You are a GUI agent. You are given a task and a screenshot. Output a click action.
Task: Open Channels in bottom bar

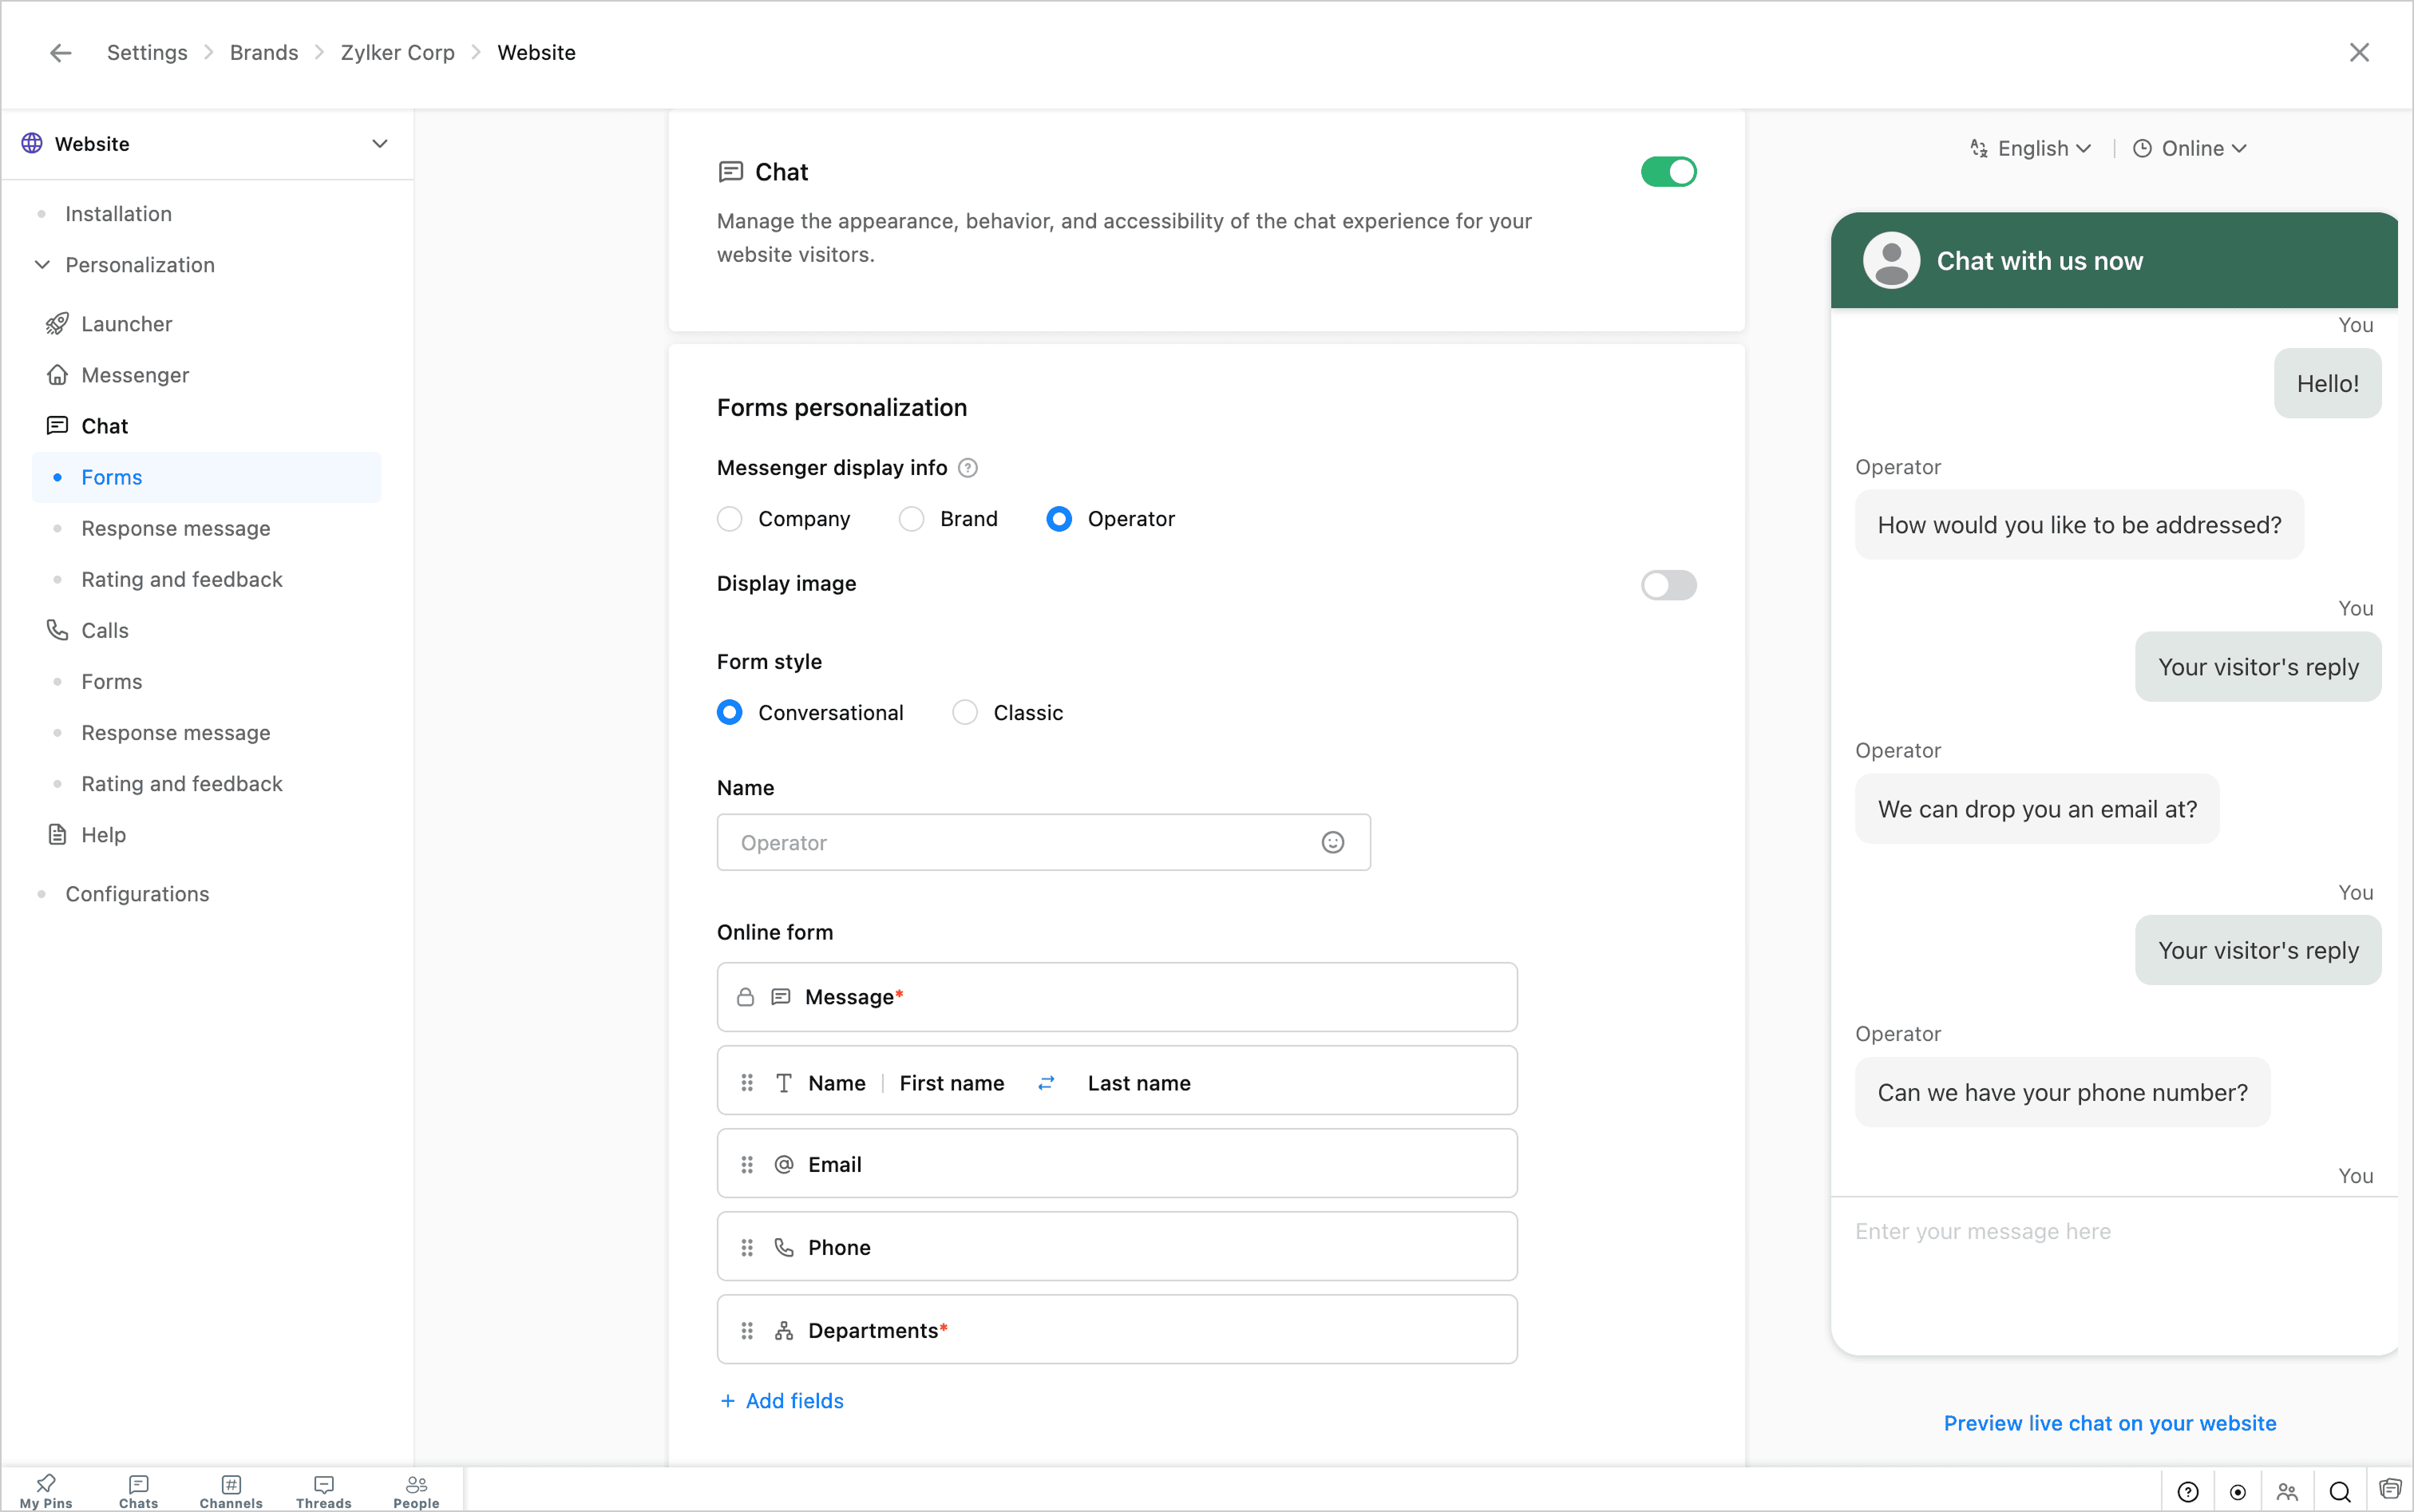tap(231, 1490)
